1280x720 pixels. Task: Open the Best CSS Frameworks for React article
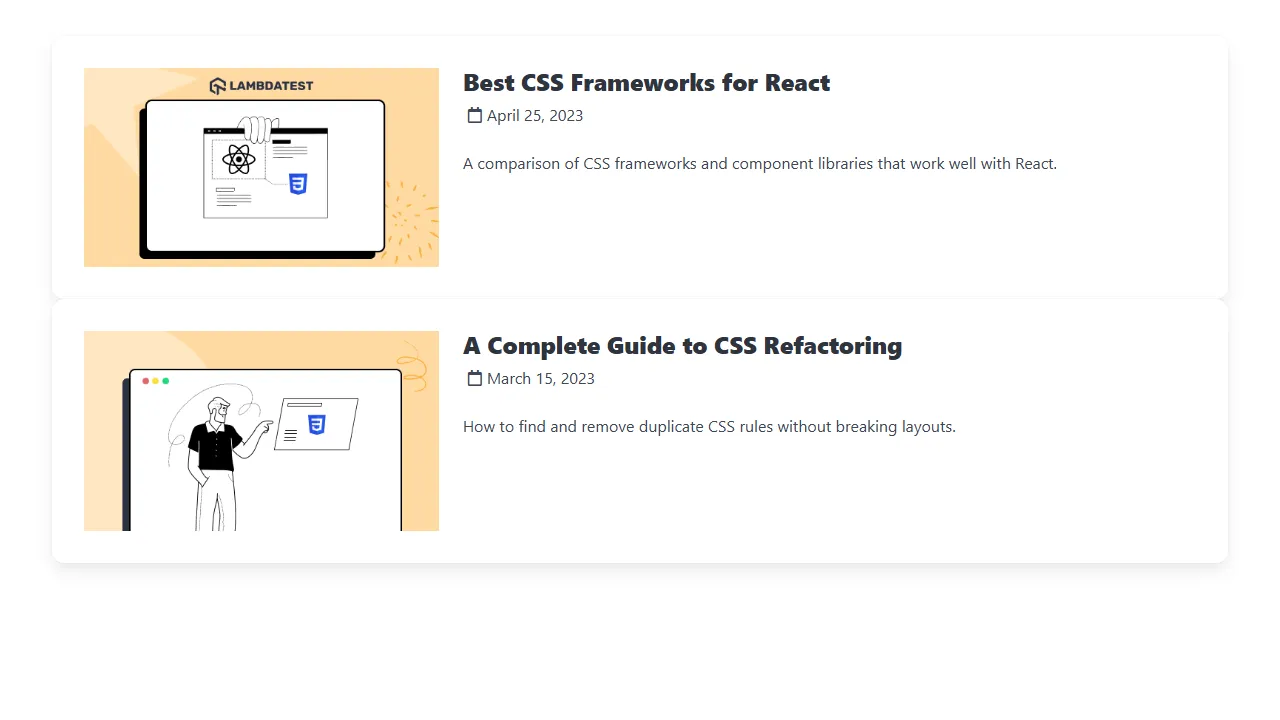(x=646, y=82)
